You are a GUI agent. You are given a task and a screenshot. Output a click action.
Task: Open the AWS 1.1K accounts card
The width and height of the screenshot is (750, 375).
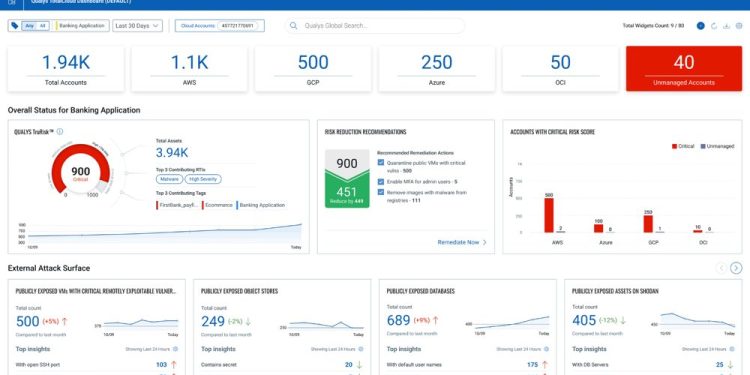[x=189, y=69]
